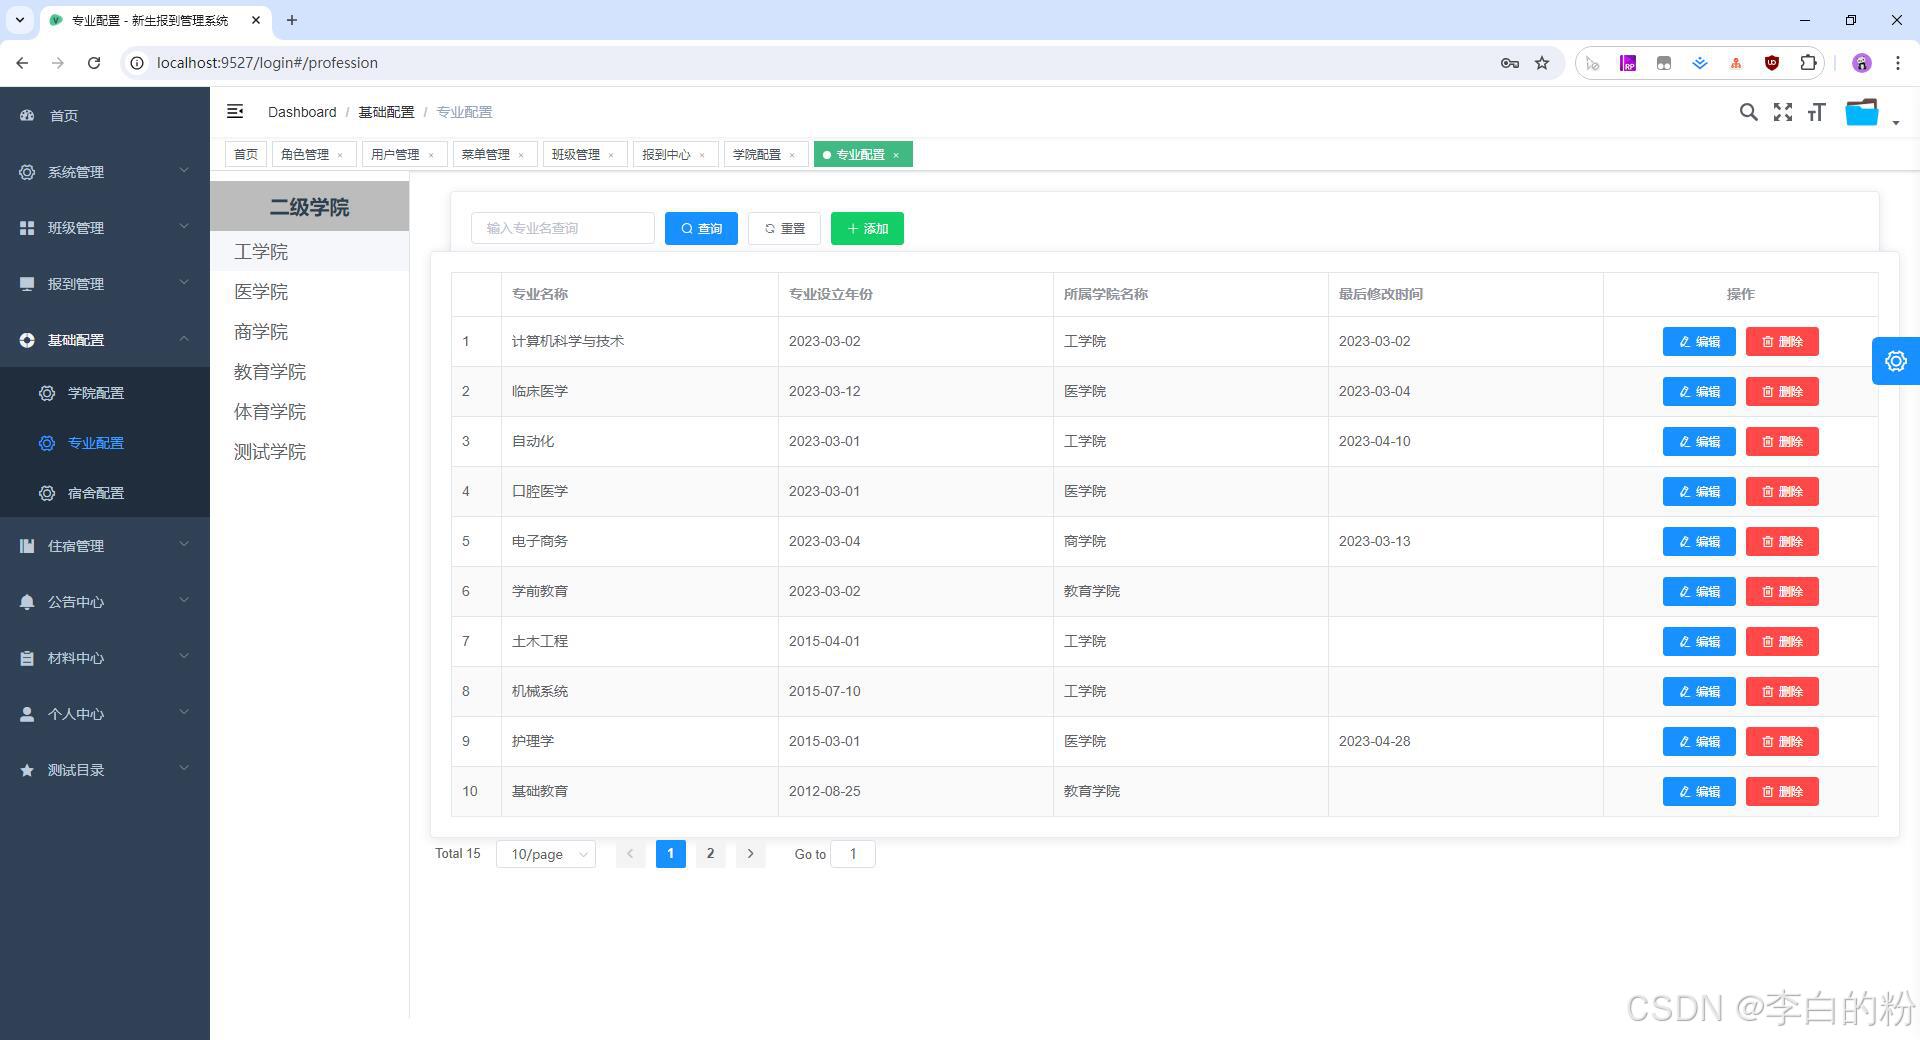Focus the 输入专业名查询 search field
Viewport: 1920px width, 1040px height.
coord(563,228)
